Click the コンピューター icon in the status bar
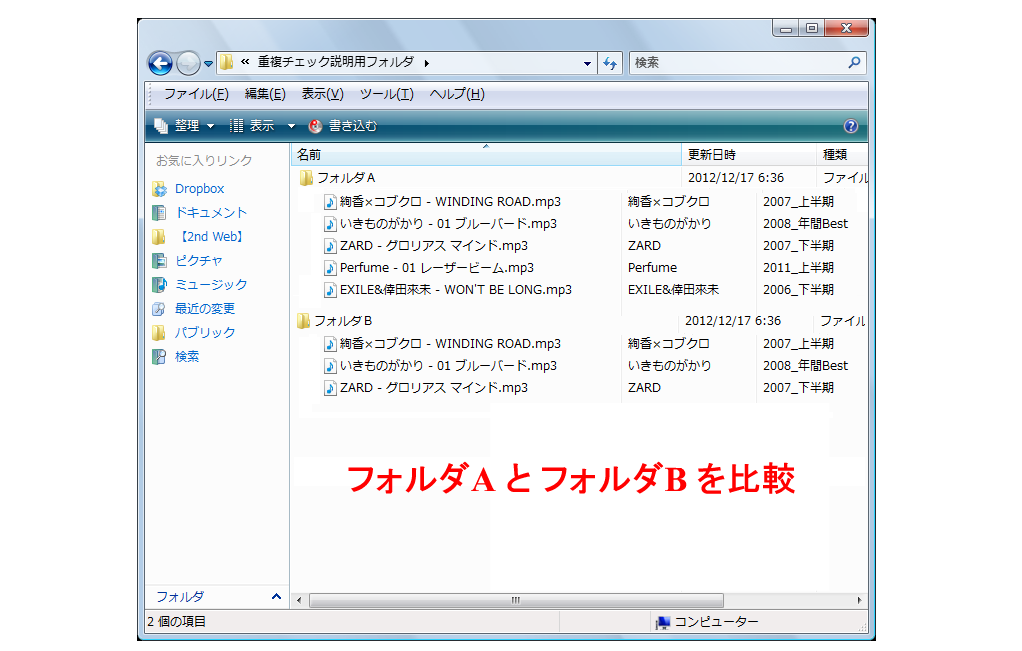1022x651 pixels. [661, 621]
